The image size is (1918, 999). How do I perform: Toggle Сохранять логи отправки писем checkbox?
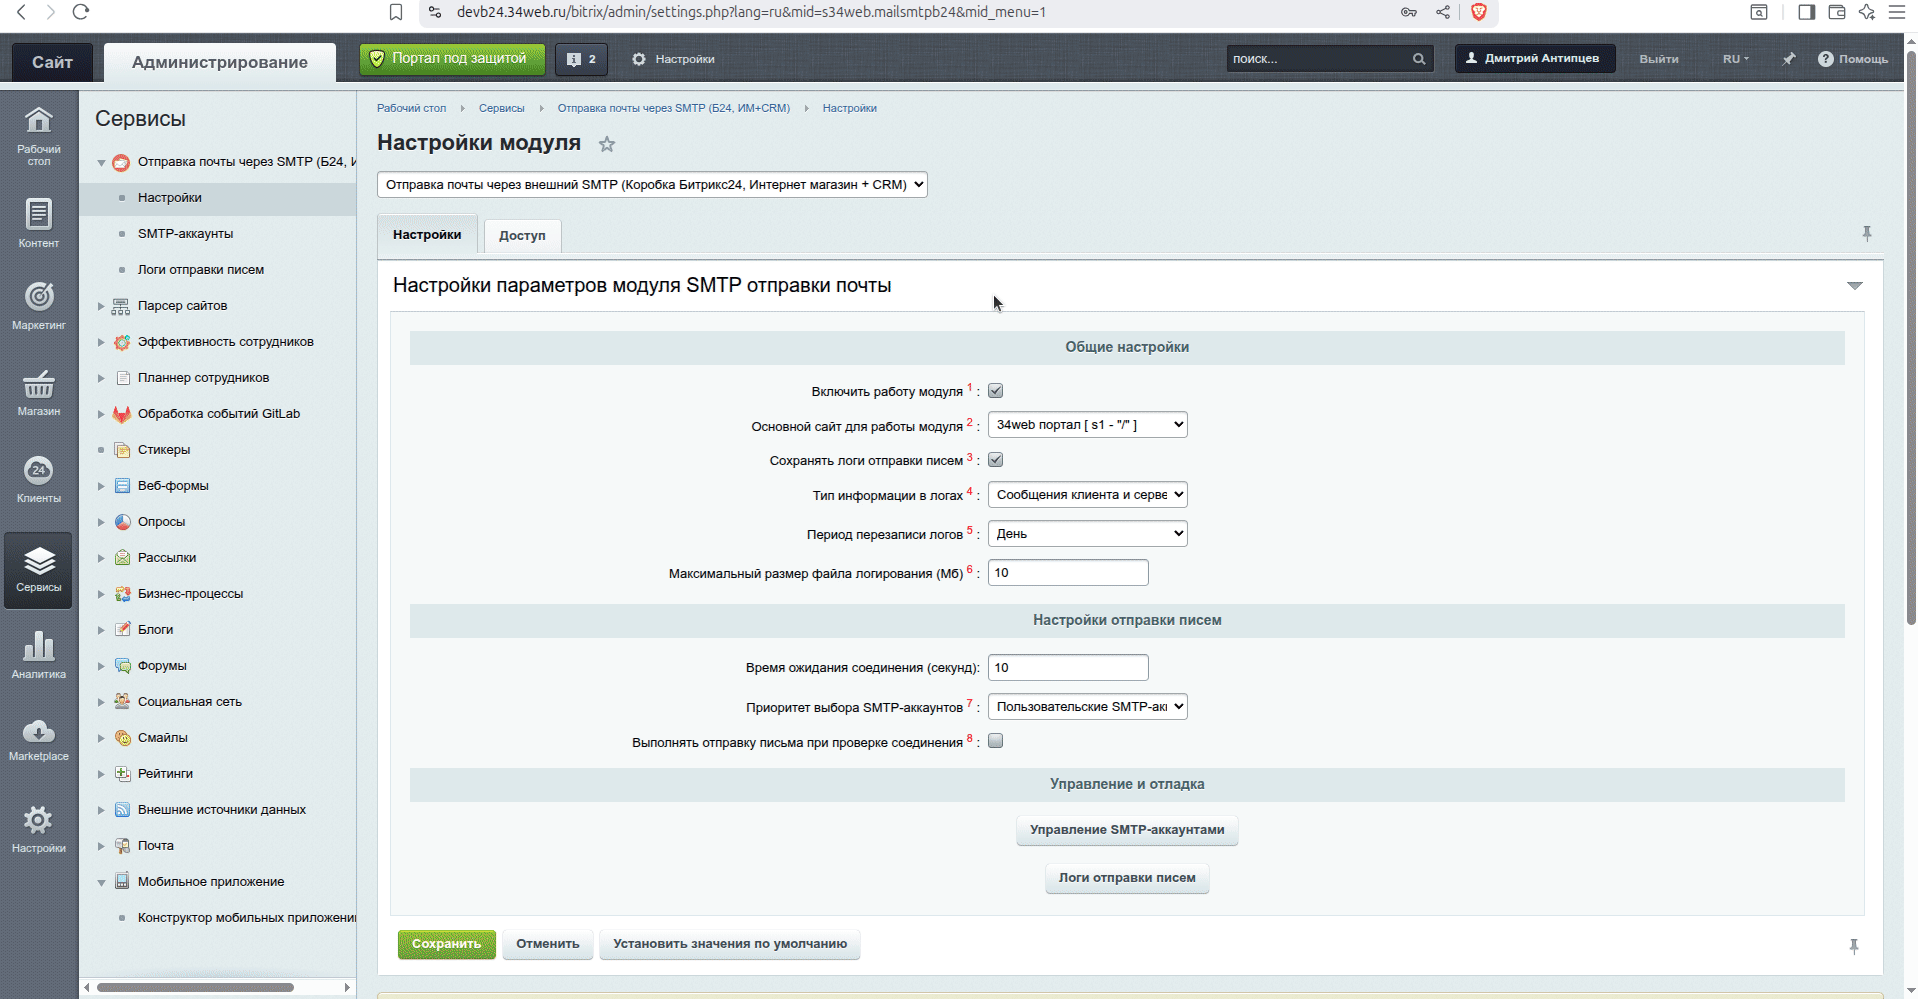995,460
